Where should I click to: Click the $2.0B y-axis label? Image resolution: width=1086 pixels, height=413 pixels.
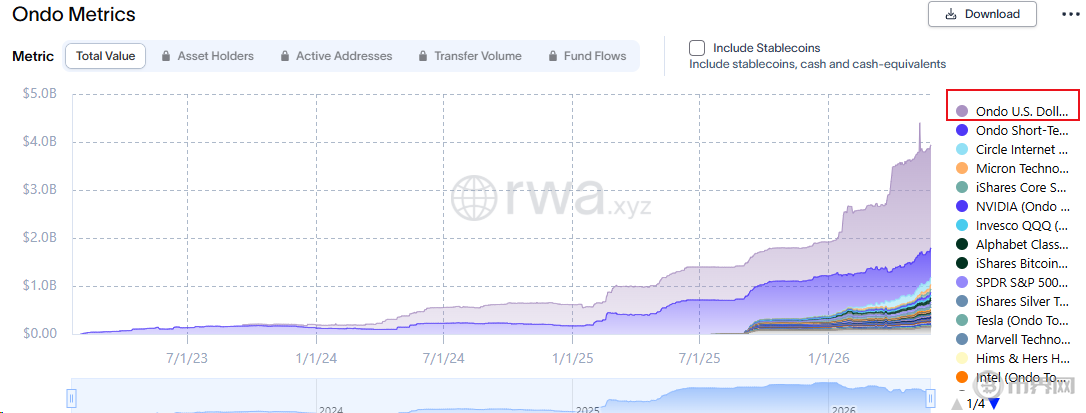(39, 238)
